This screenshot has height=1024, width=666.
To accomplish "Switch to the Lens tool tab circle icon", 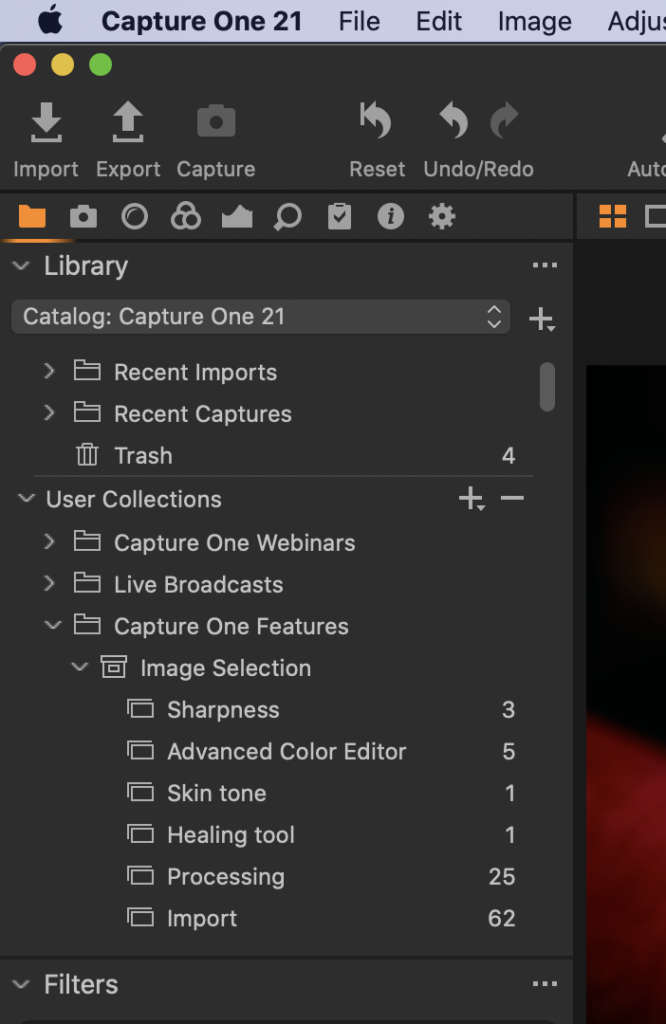I will coord(135,216).
